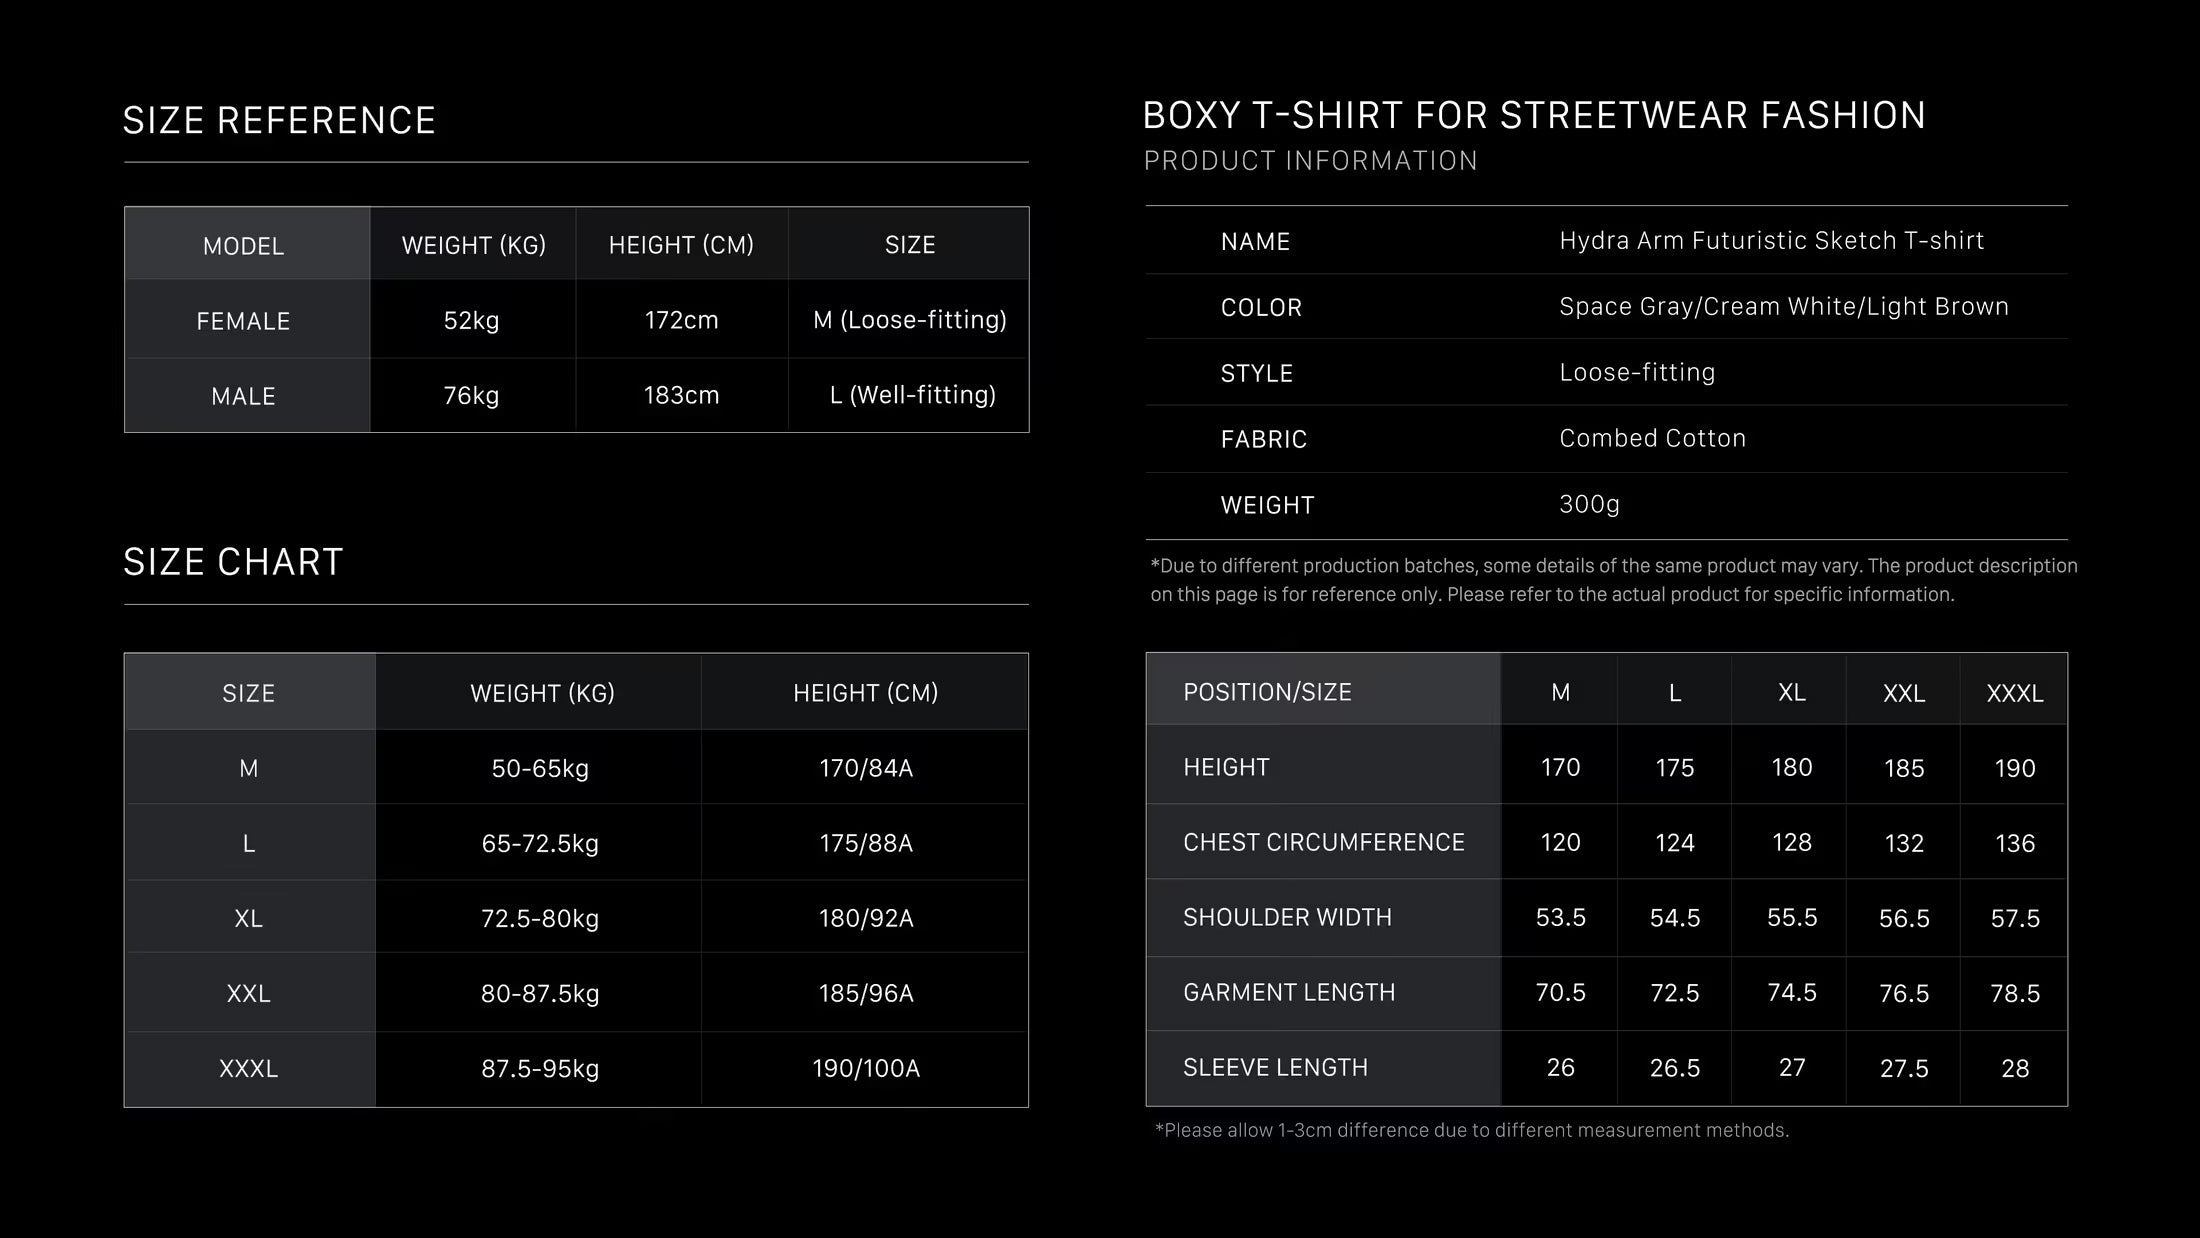The width and height of the screenshot is (2200, 1238).
Task: Click the SIZE REFERENCE heading
Action: [x=279, y=121]
